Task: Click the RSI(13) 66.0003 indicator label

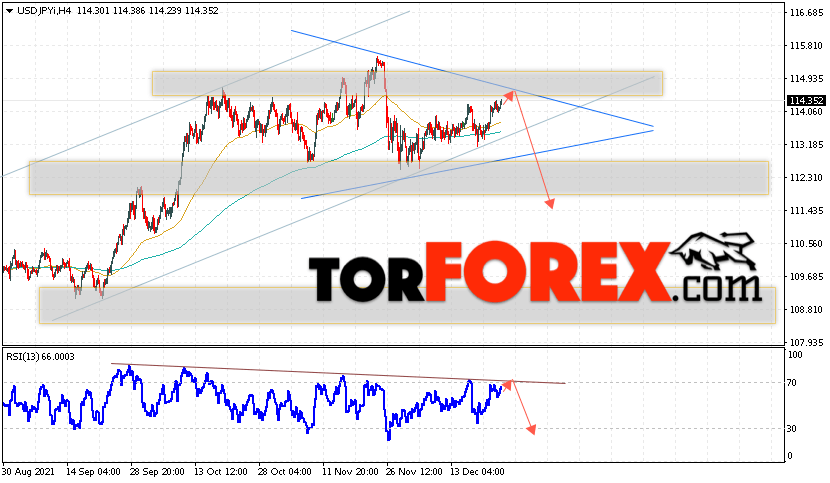Action: 40,357
